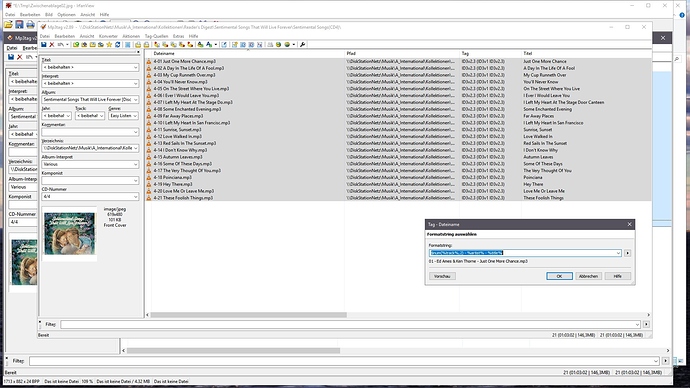Click the Actions (Quick) icon
The height and width of the screenshot is (388, 690).
(209, 44)
